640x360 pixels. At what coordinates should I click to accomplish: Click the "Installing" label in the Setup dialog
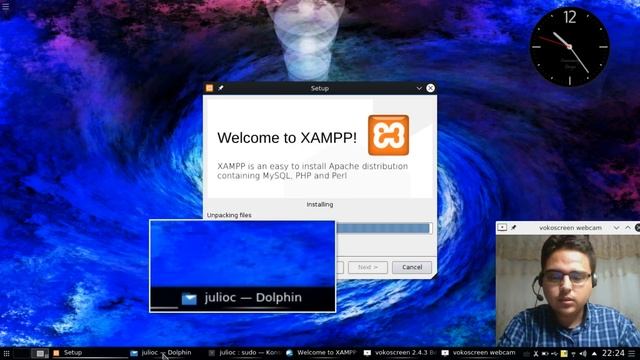pos(320,204)
